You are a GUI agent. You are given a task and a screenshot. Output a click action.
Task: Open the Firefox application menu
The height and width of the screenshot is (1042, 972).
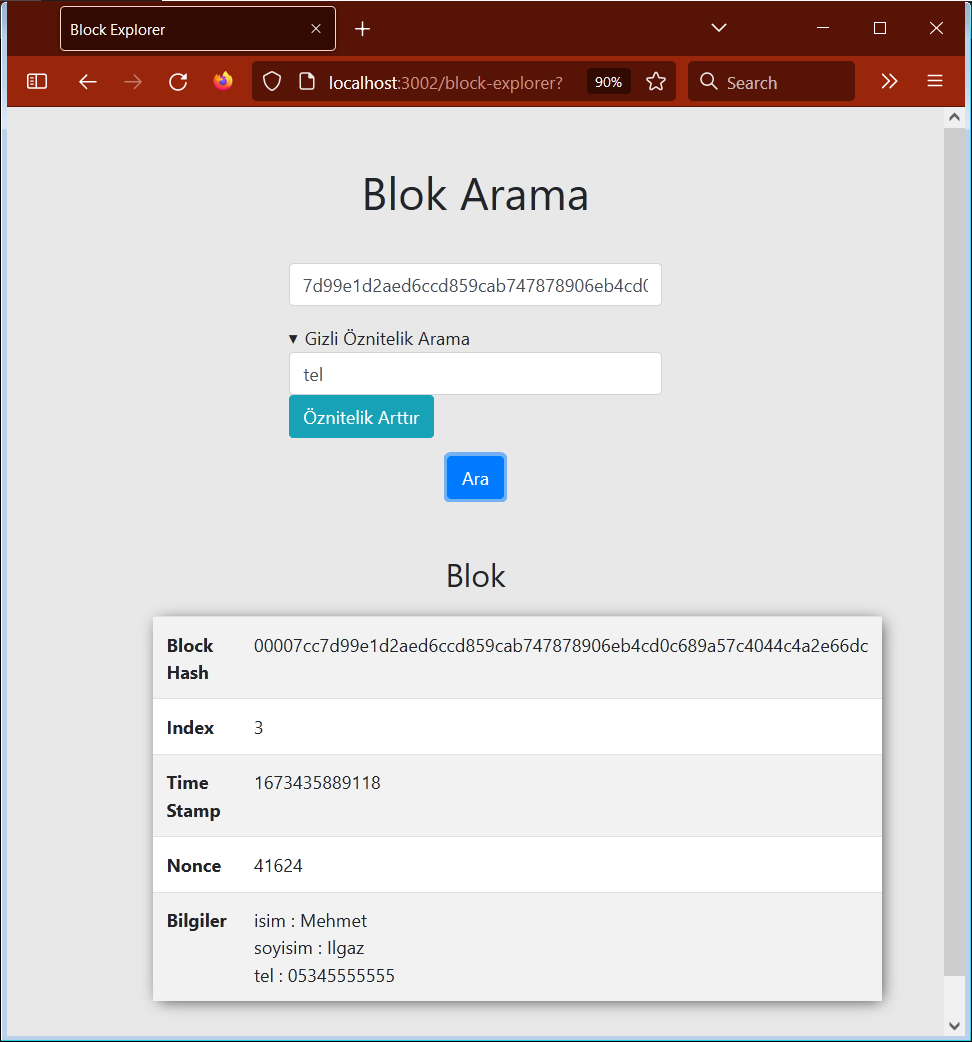(x=934, y=82)
